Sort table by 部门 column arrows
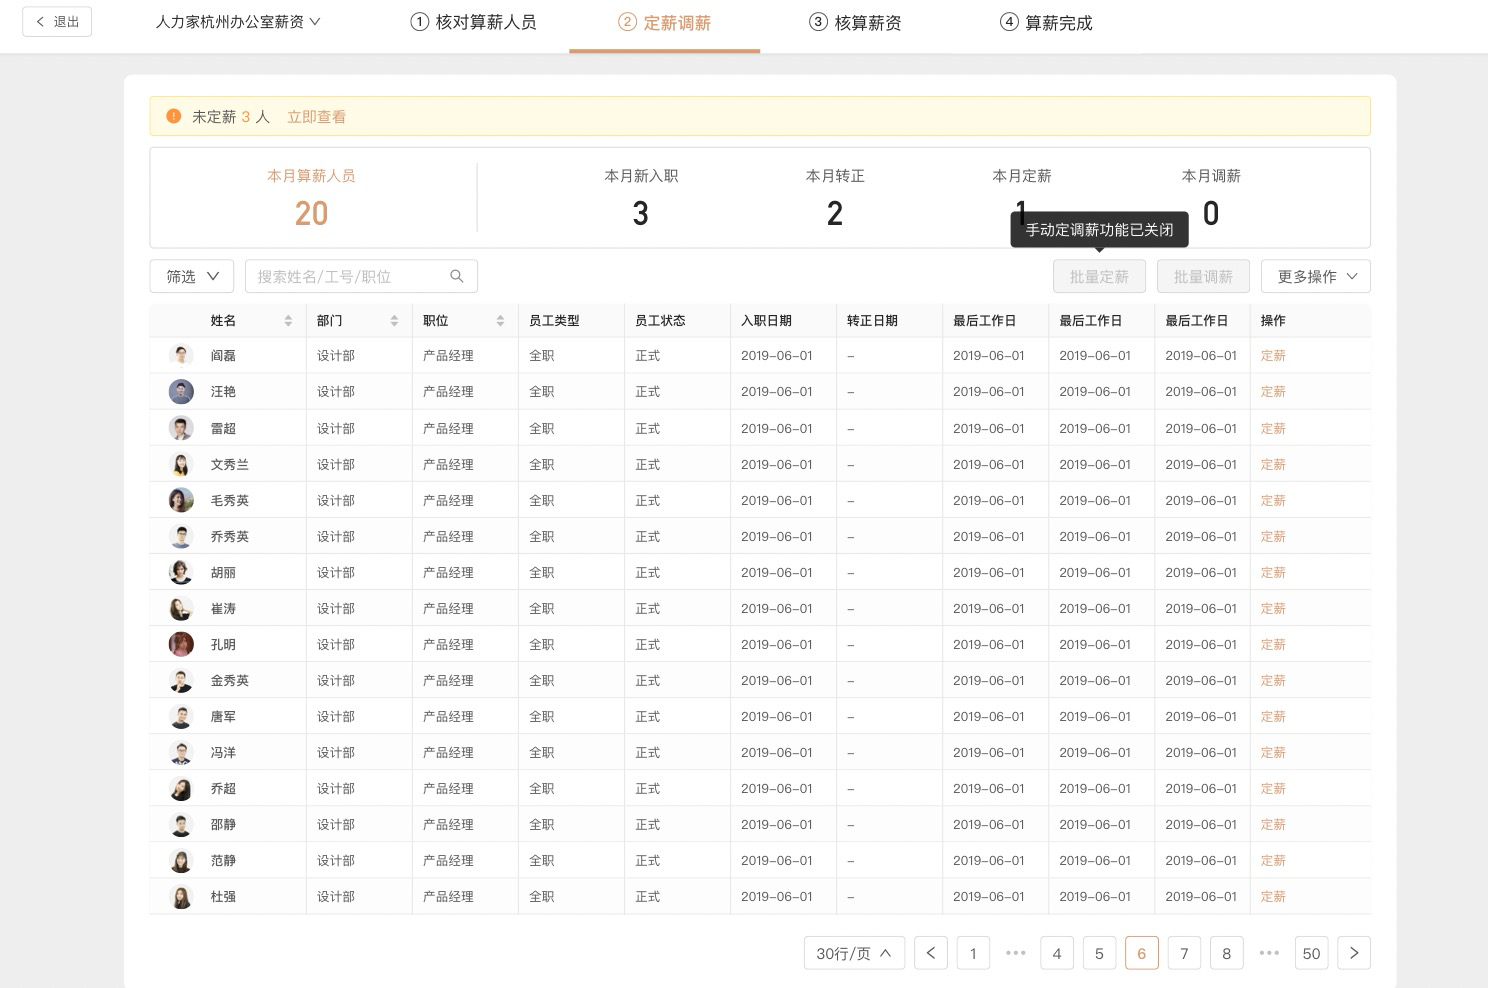The height and width of the screenshot is (988, 1488). coord(394,321)
